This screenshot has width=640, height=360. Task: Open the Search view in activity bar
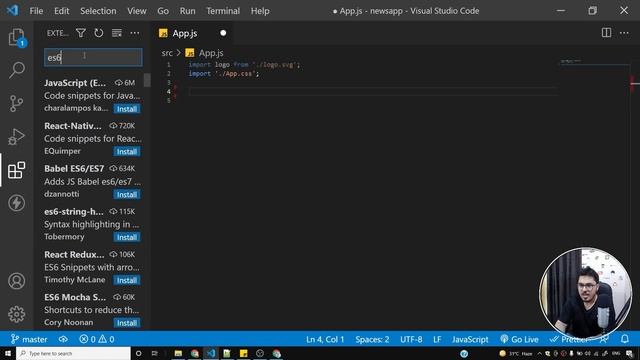pyautogui.click(x=17, y=70)
